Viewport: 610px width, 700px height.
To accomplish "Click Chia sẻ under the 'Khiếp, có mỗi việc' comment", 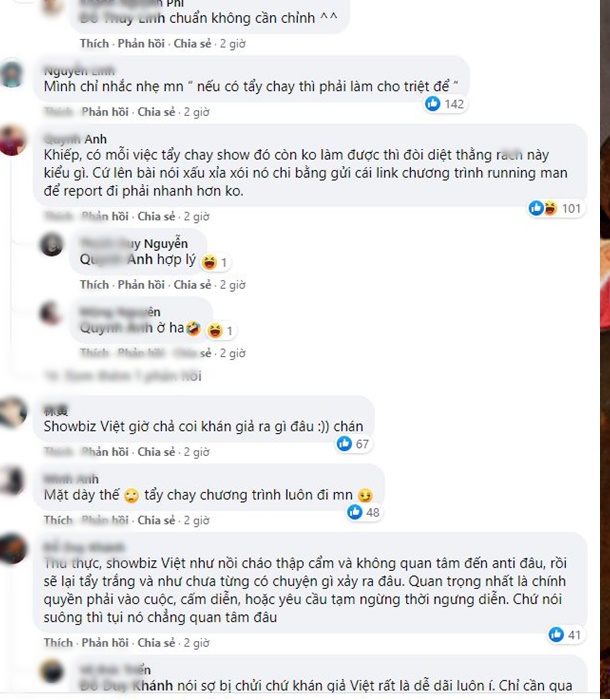I will (156, 217).
